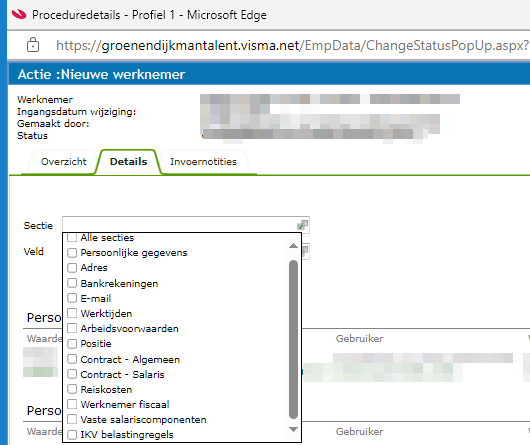530x445 pixels.
Task: Tick the Alle secties checkbox
Action: [x=72, y=237]
